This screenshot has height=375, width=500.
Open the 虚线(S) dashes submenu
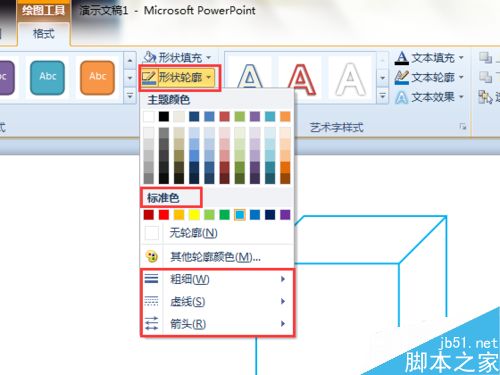(x=217, y=301)
